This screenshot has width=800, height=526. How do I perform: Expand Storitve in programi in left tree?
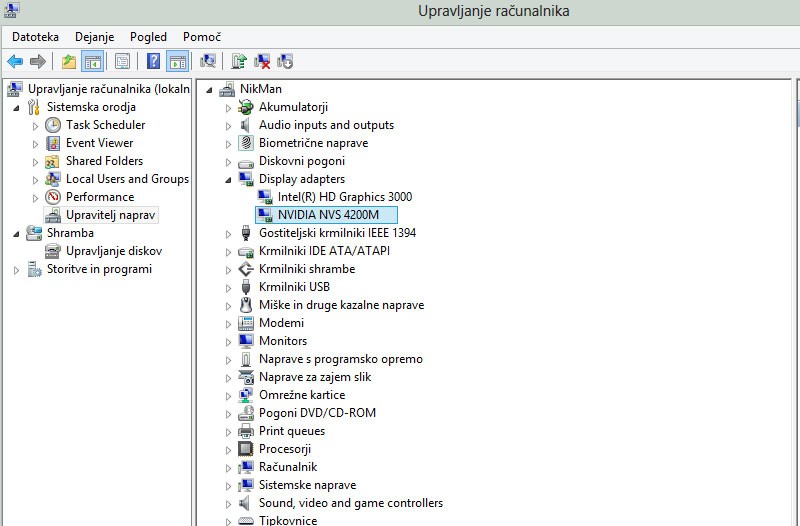tap(16, 270)
